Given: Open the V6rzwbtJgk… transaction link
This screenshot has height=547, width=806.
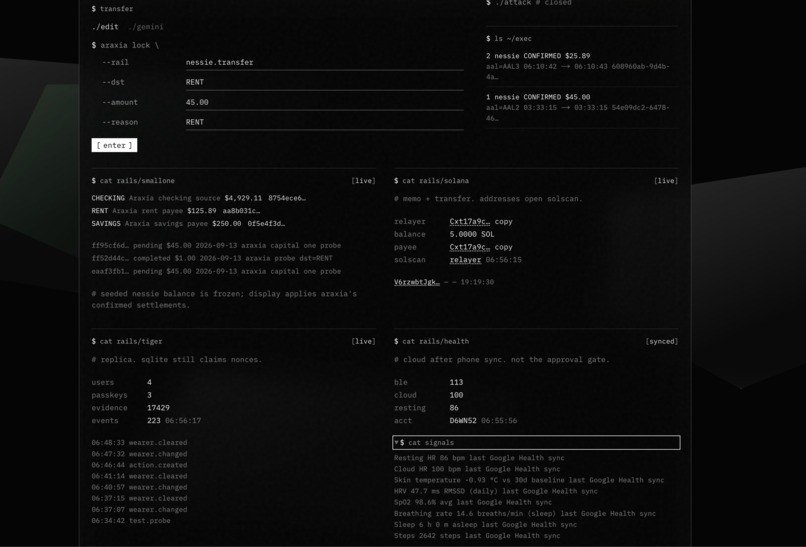Looking at the screenshot, I should point(417,282).
